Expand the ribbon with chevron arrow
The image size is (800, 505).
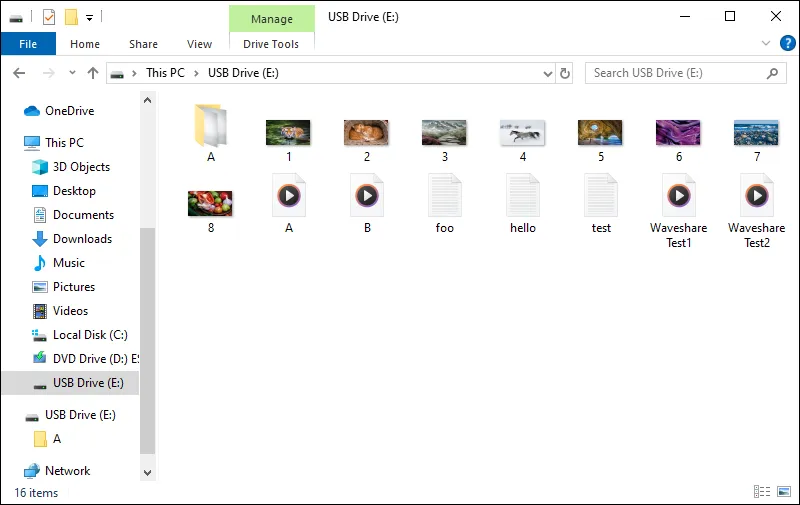click(766, 44)
